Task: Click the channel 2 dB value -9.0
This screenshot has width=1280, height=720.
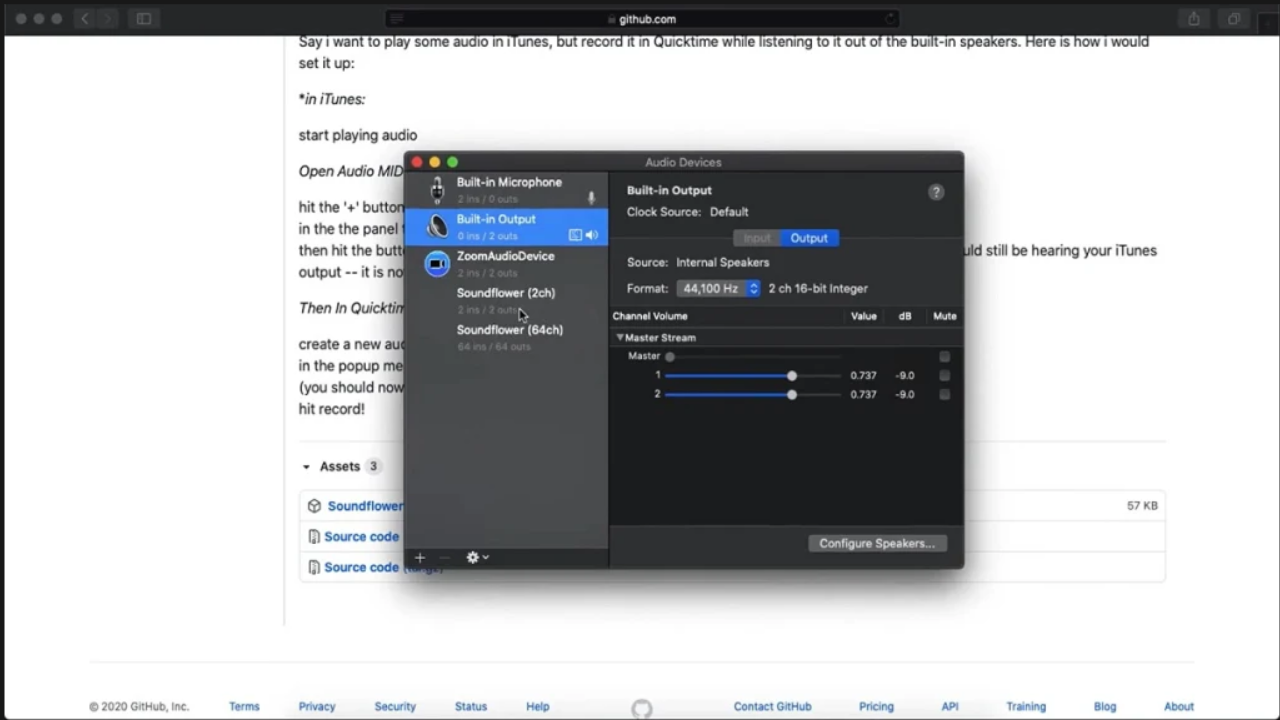Action: (x=905, y=395)
